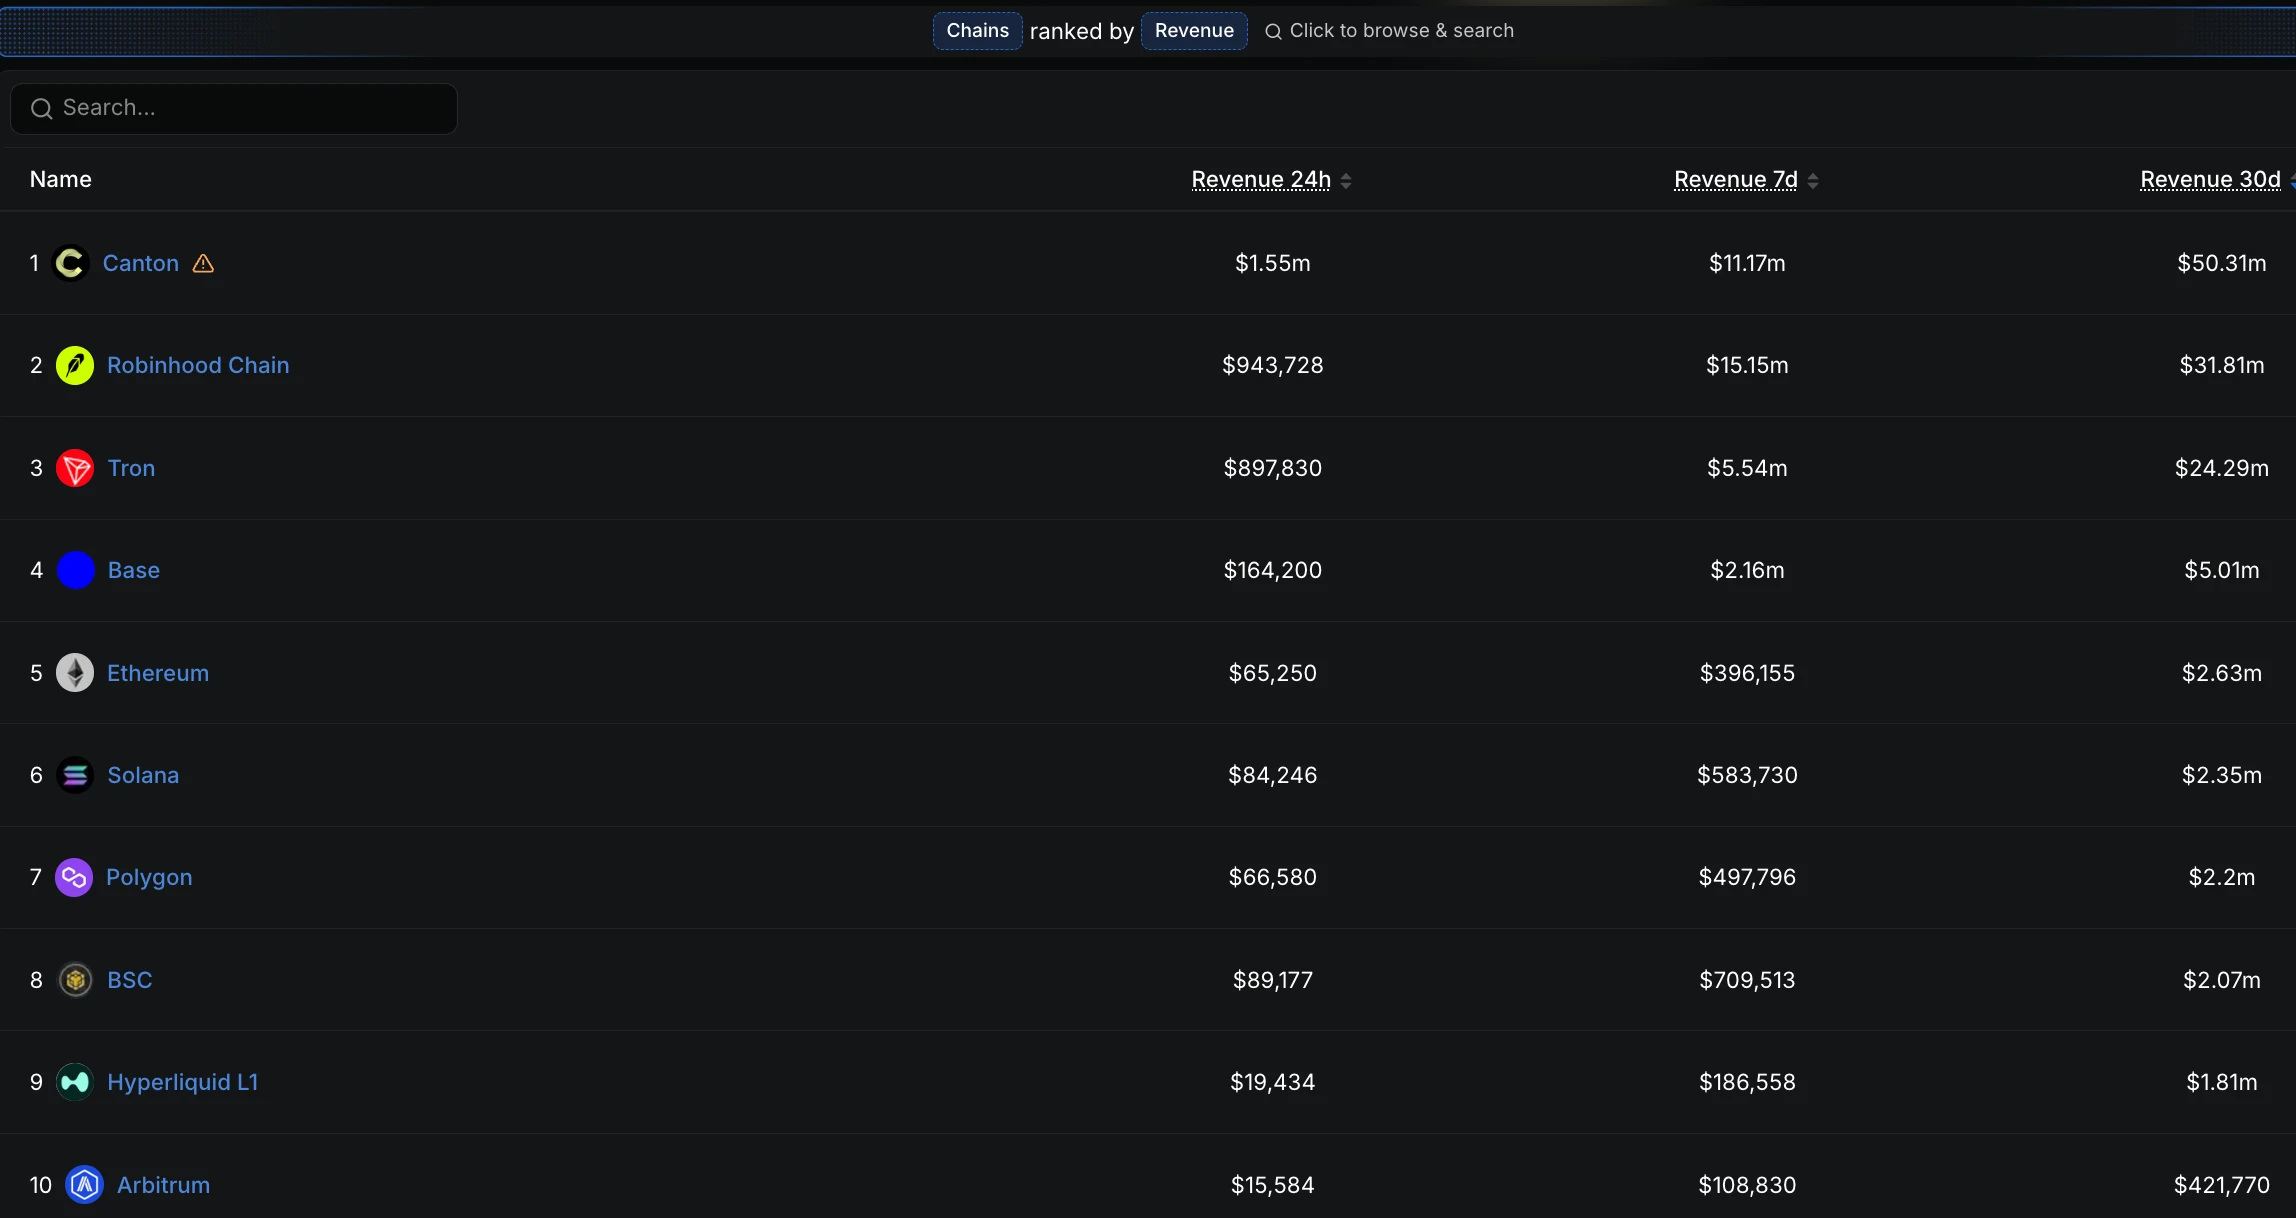Select BSC's 30d revenue $2.07m
This screenshot has width=2296, height=1218.
tap(2222, 980)
